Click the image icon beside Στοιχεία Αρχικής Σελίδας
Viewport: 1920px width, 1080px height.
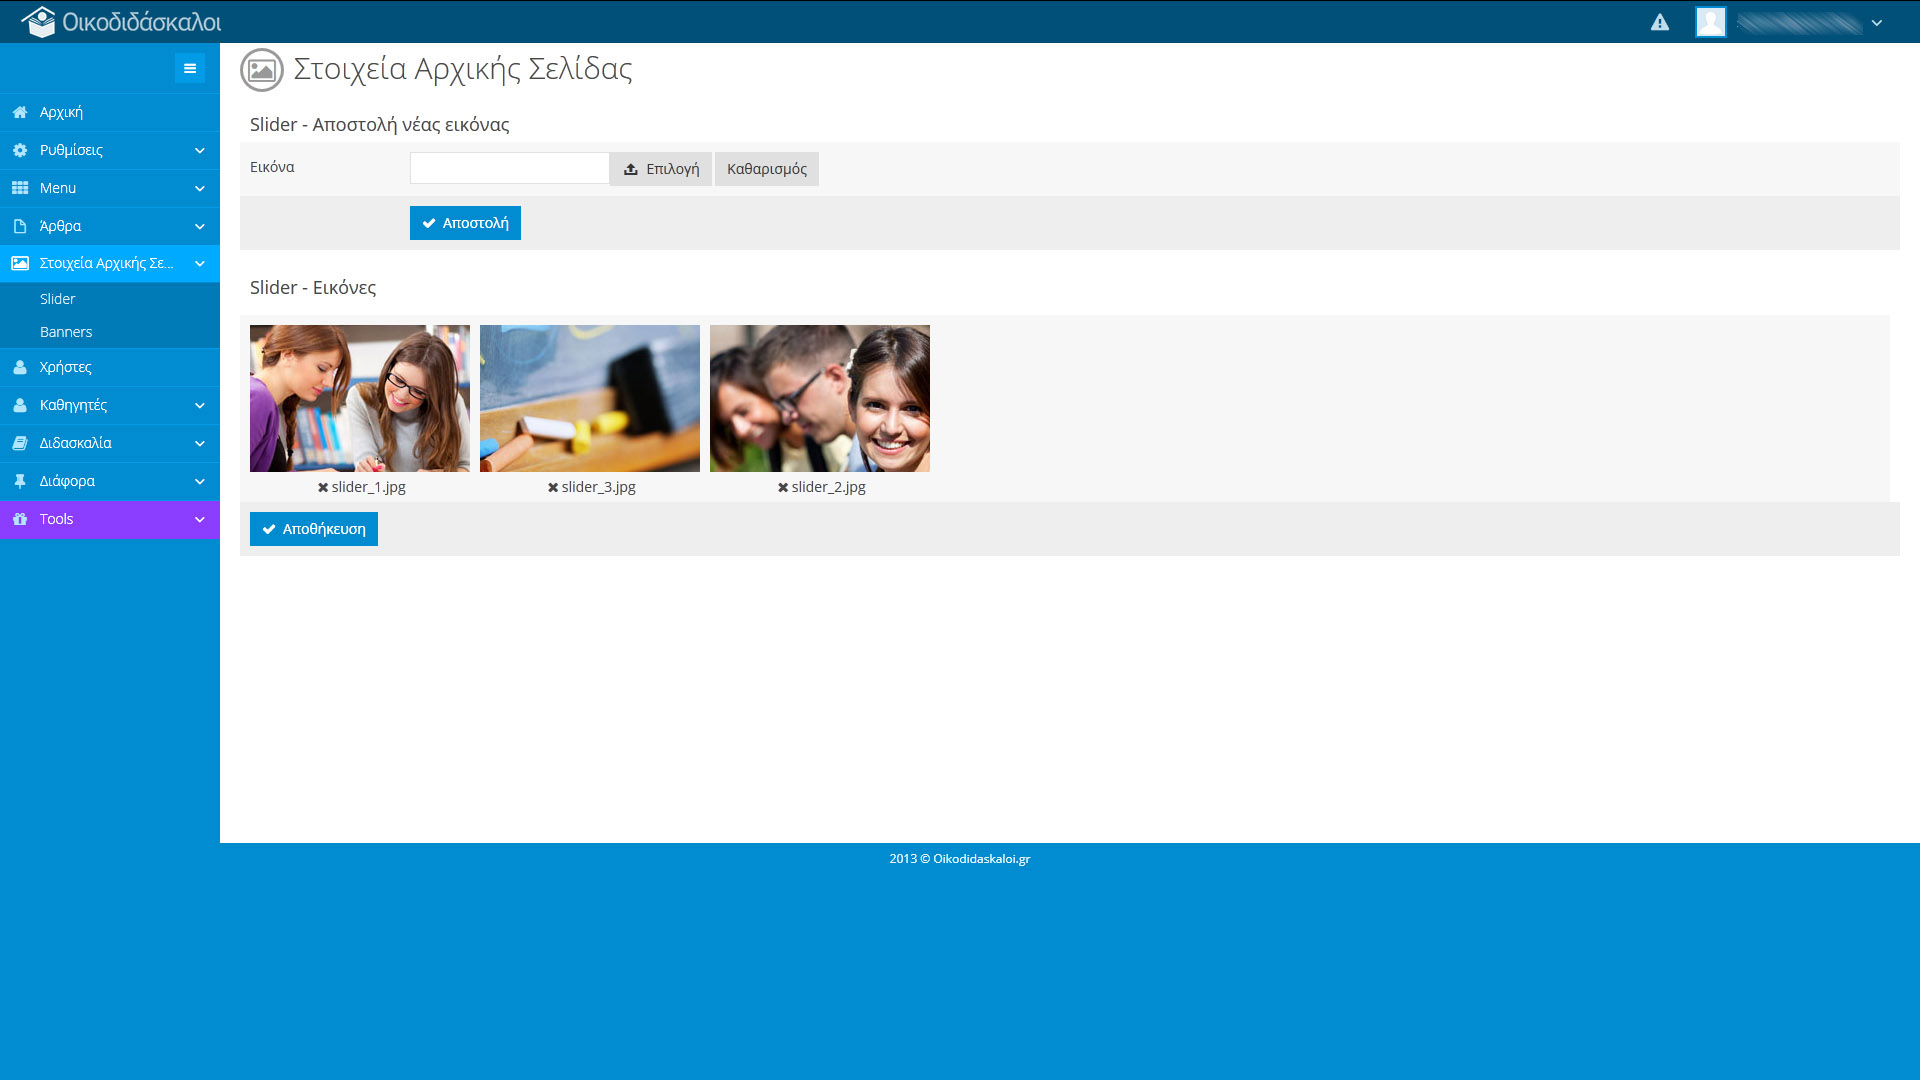[x=20, y=263]
